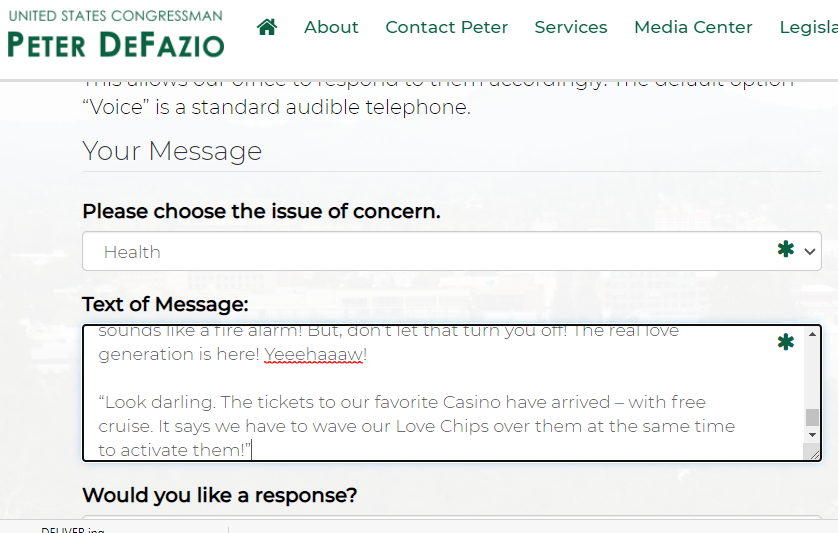Click the green asterisk in the message box
This screenshot has width=838, height=533.
(786, 343)
